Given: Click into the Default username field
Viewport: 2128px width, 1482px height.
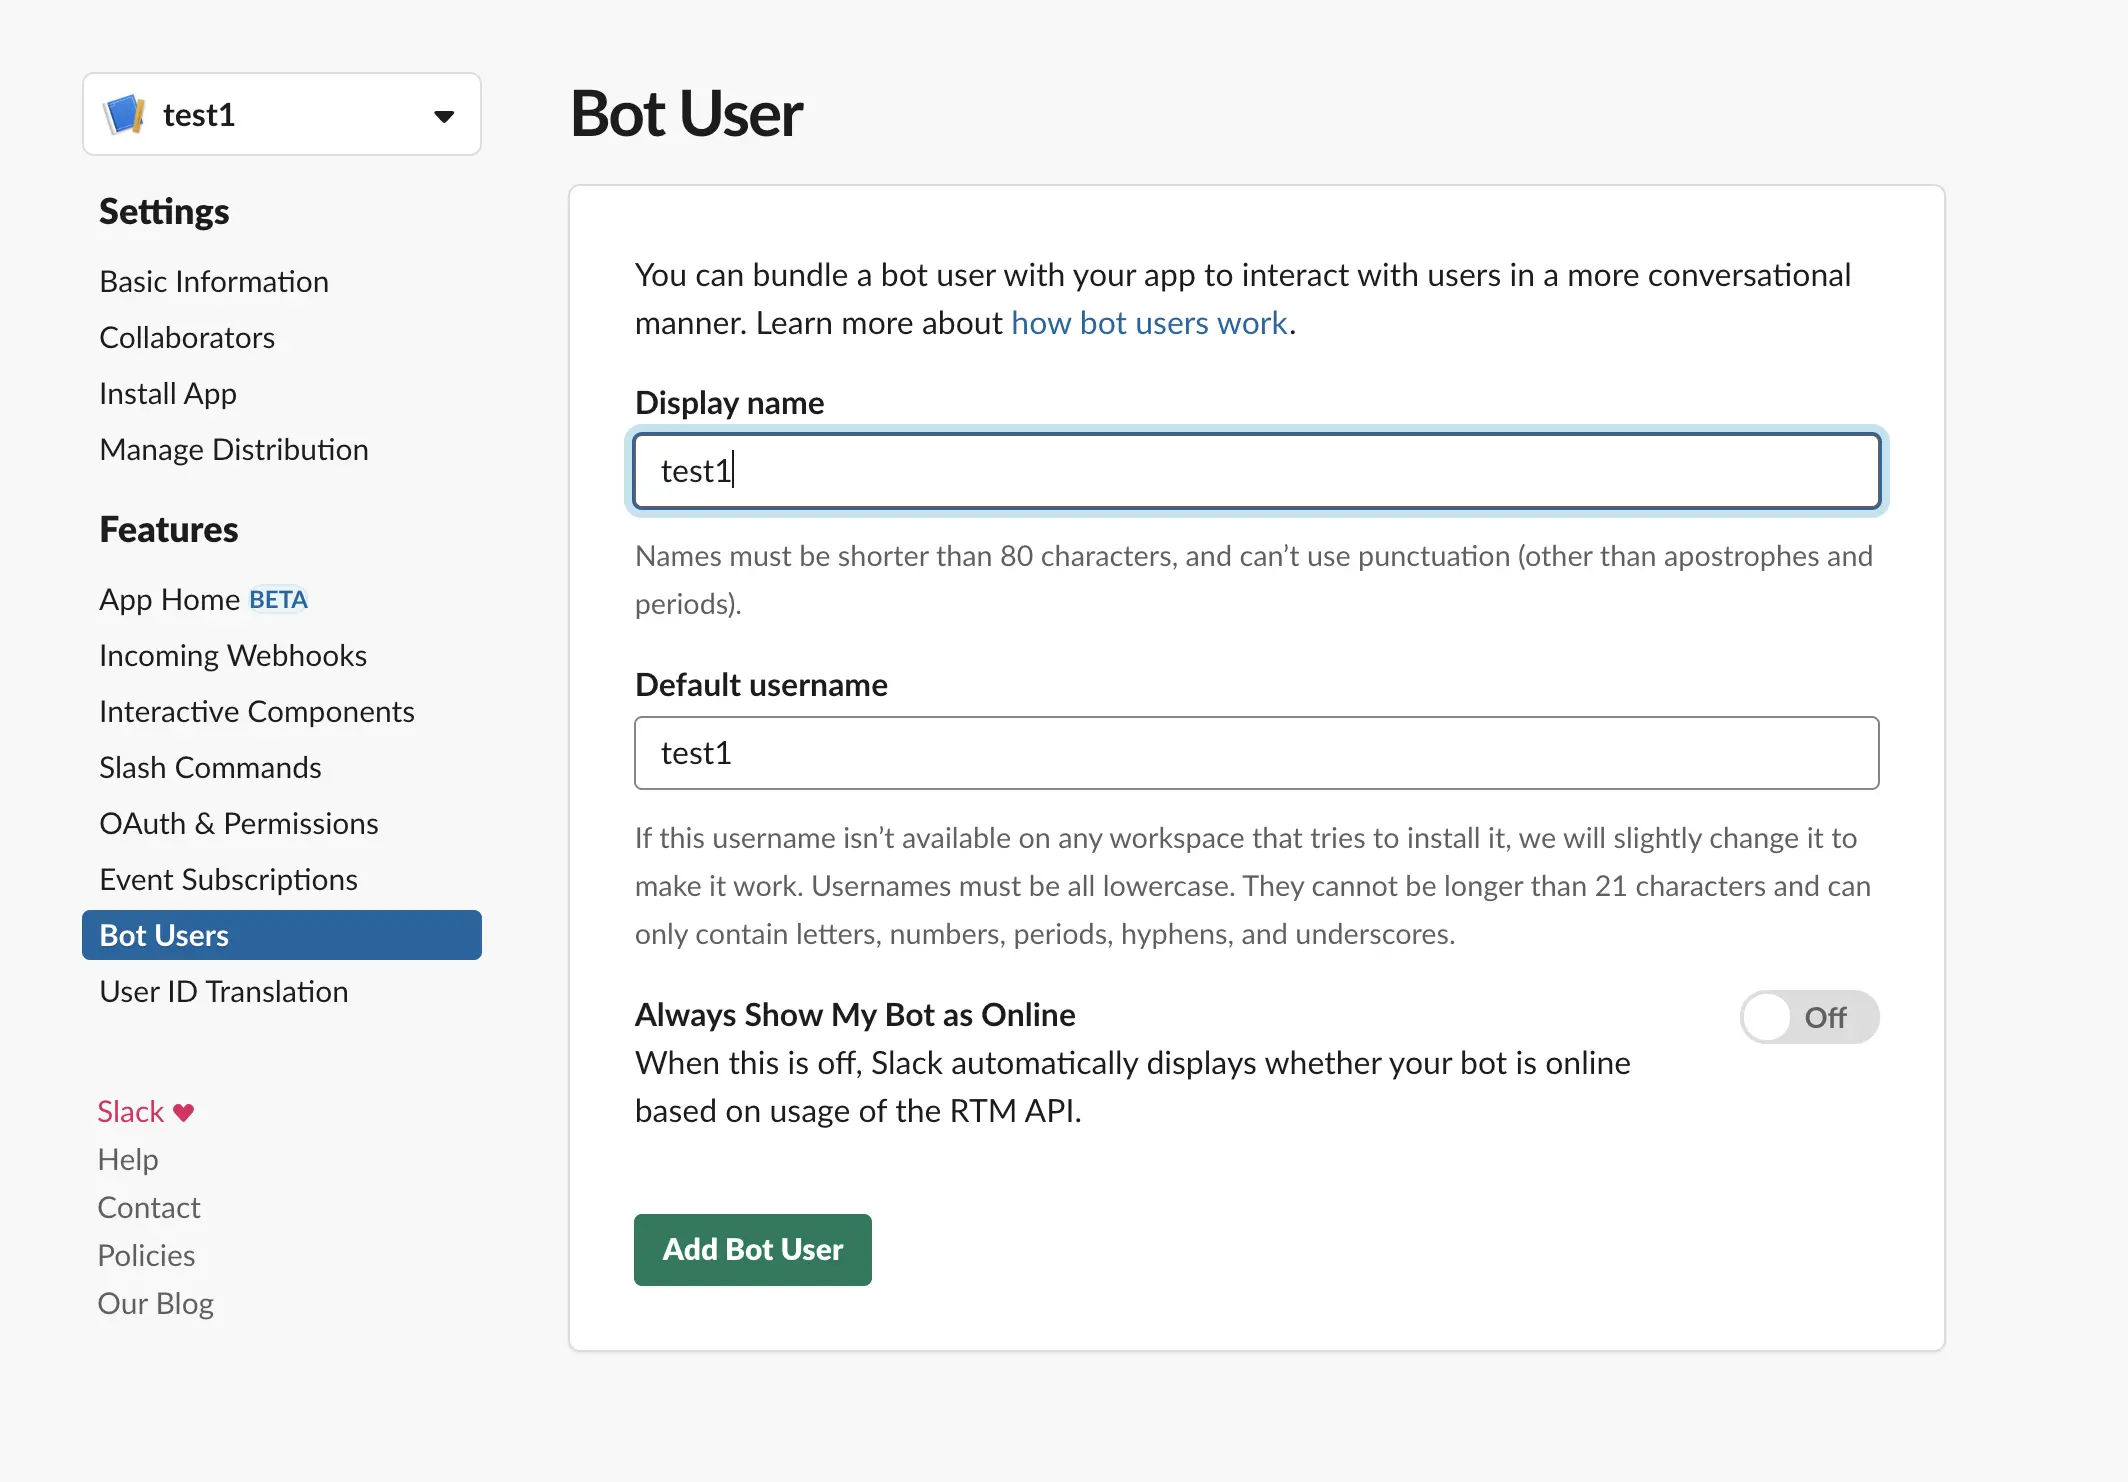Looking at the screenshot, I should coord(1256,752).
